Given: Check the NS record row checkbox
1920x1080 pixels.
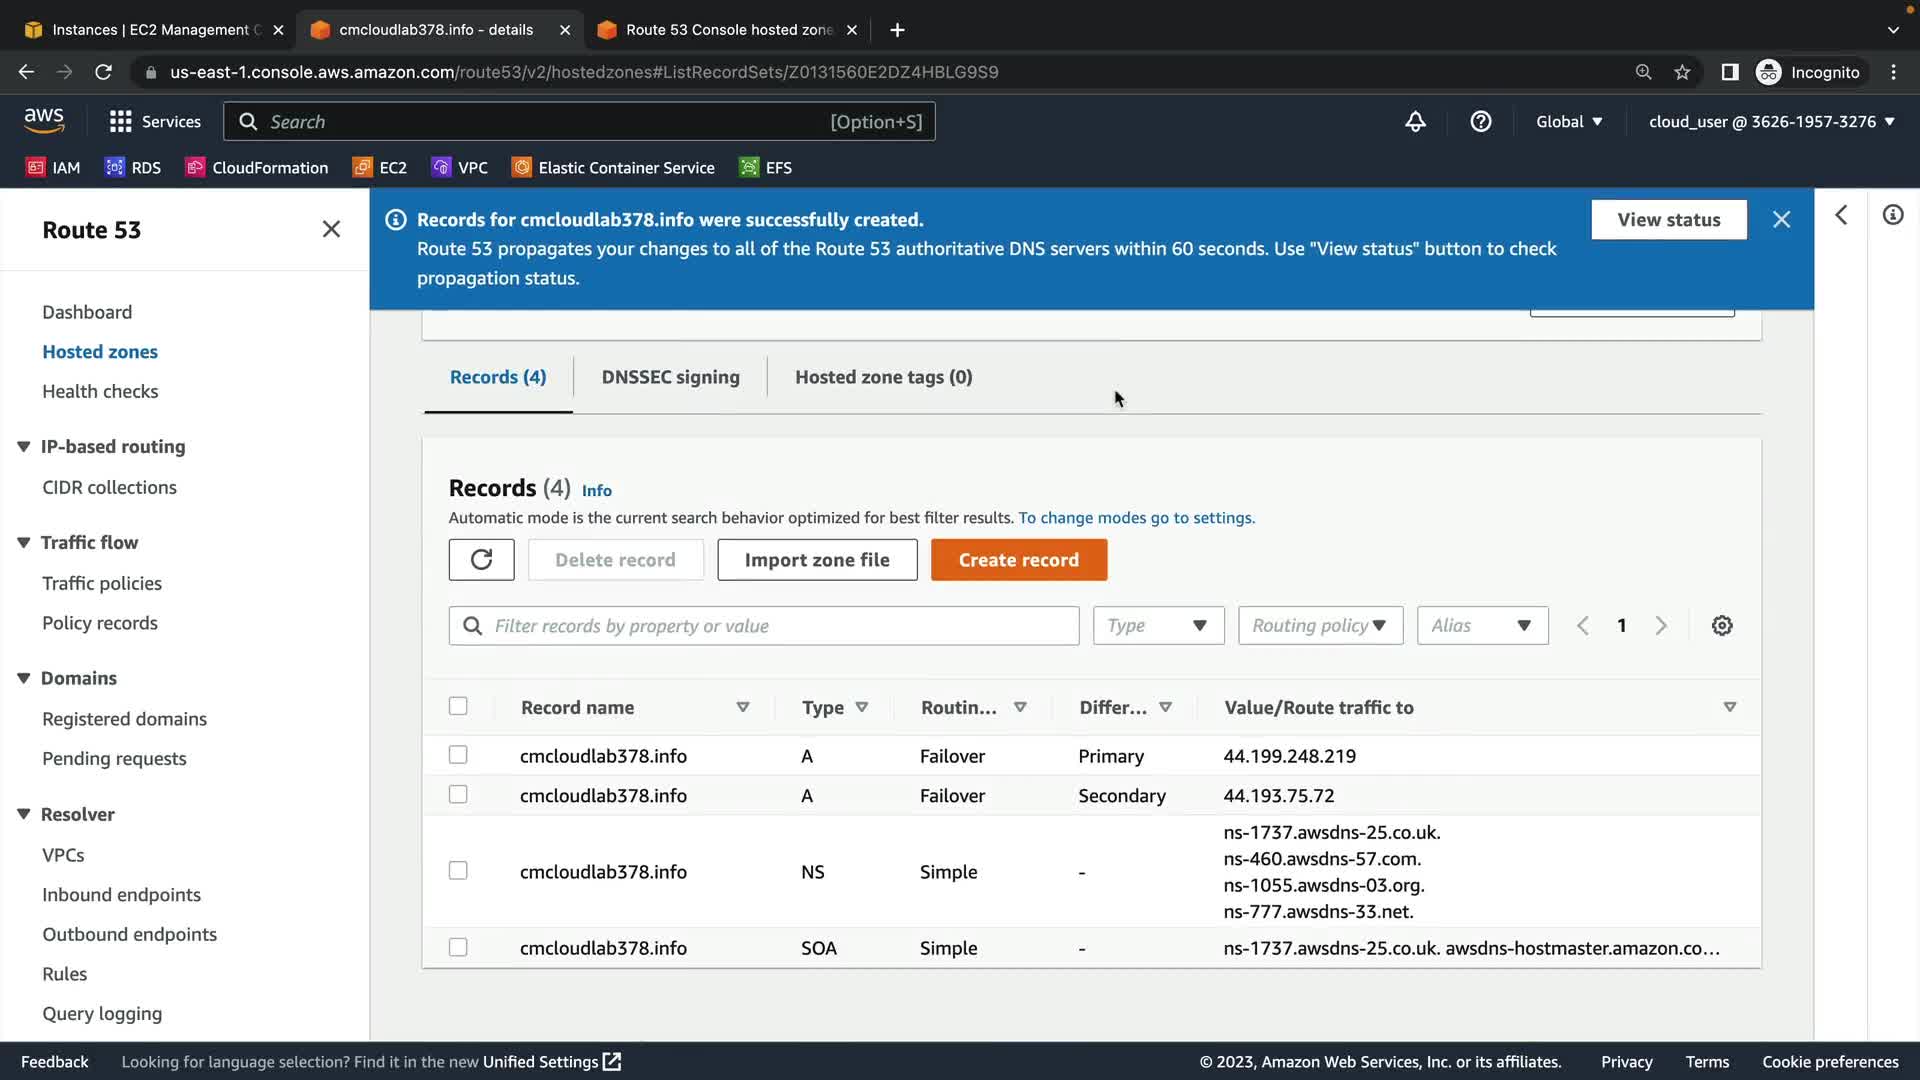Looking at the screenshot, I should (x=458, y=871).
